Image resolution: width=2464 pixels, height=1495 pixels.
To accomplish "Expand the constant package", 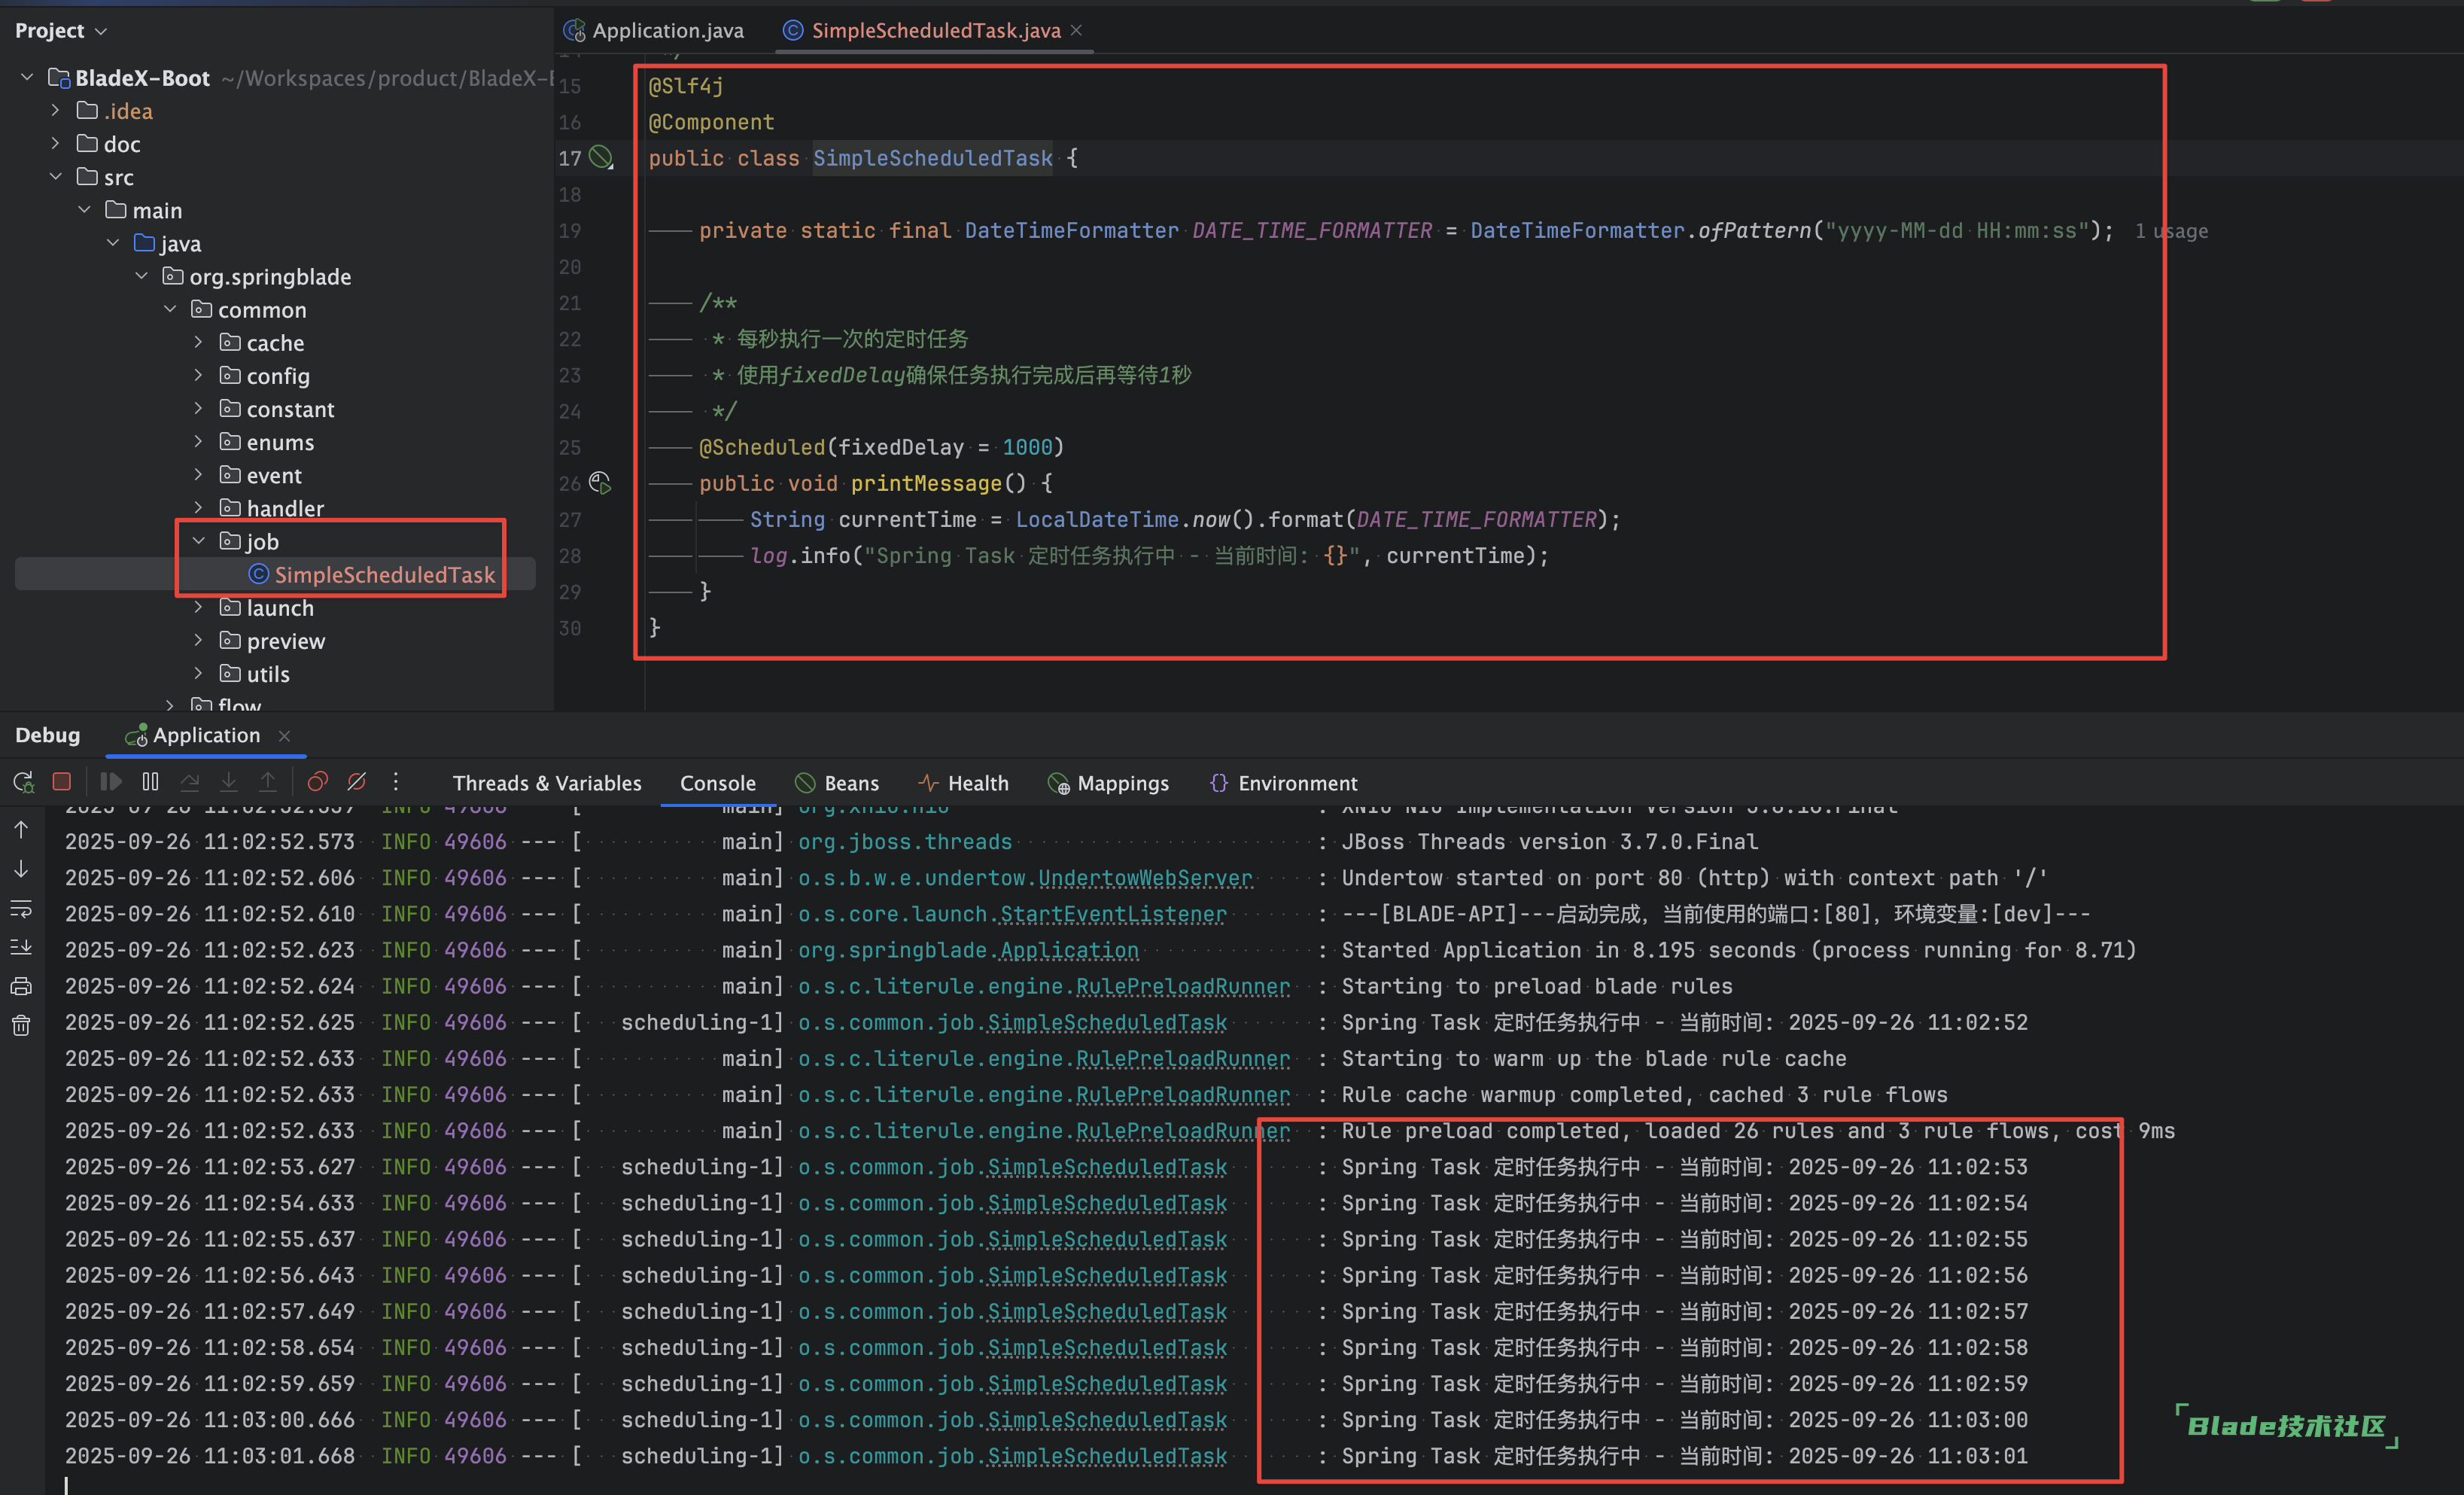I will 198,408.
